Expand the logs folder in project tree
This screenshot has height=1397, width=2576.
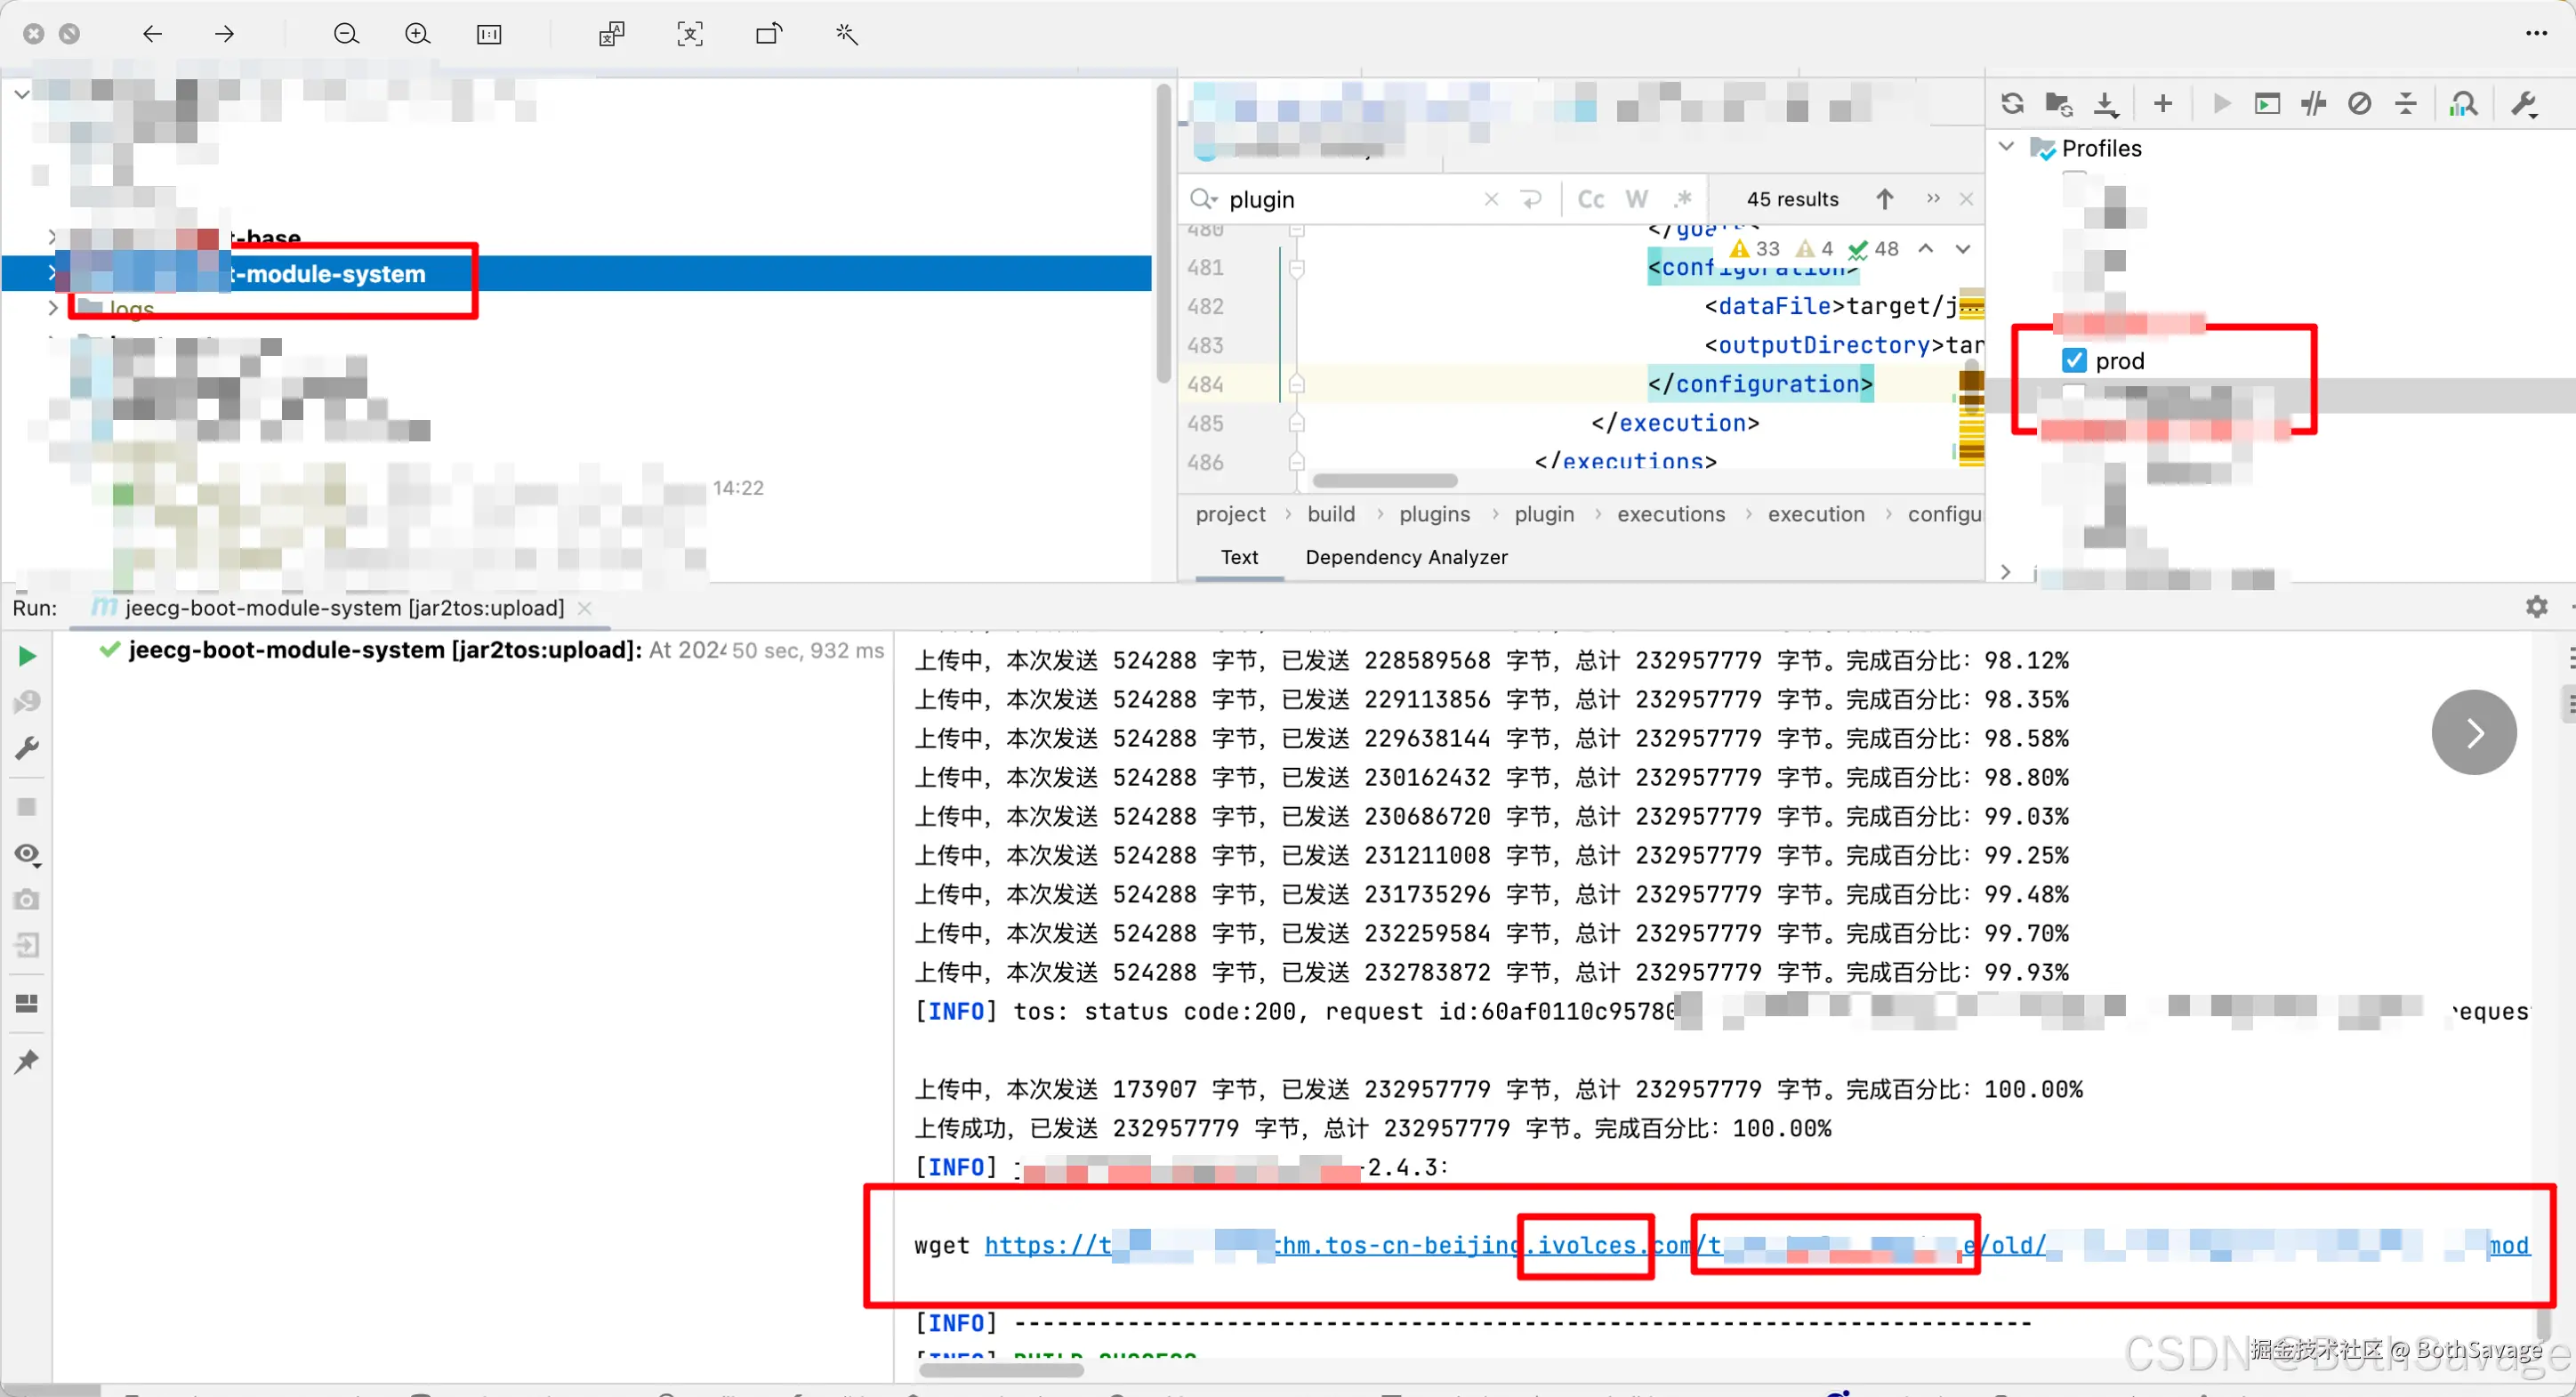[x=52, y=308]
